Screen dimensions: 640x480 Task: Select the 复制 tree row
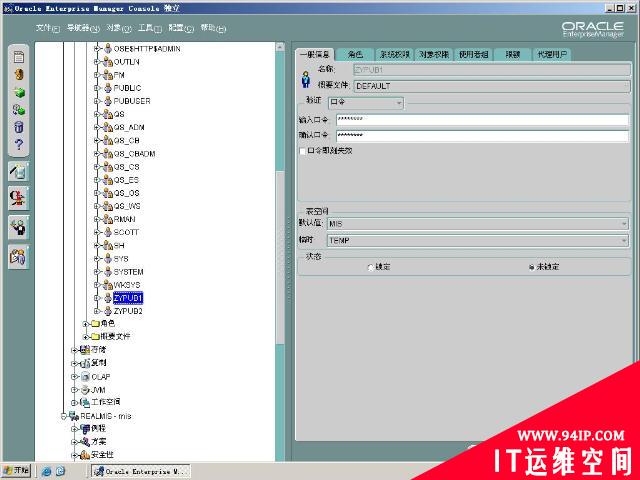tap(99, 362)
